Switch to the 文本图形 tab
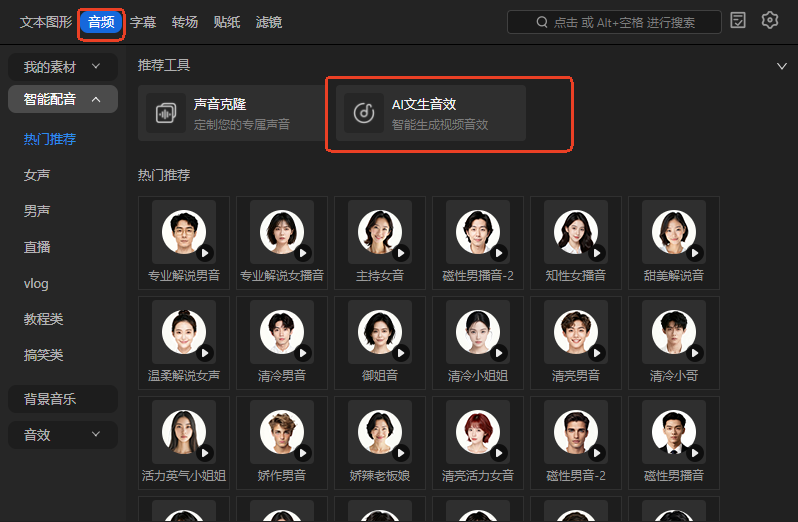The image size is (798, 522). 46,22
